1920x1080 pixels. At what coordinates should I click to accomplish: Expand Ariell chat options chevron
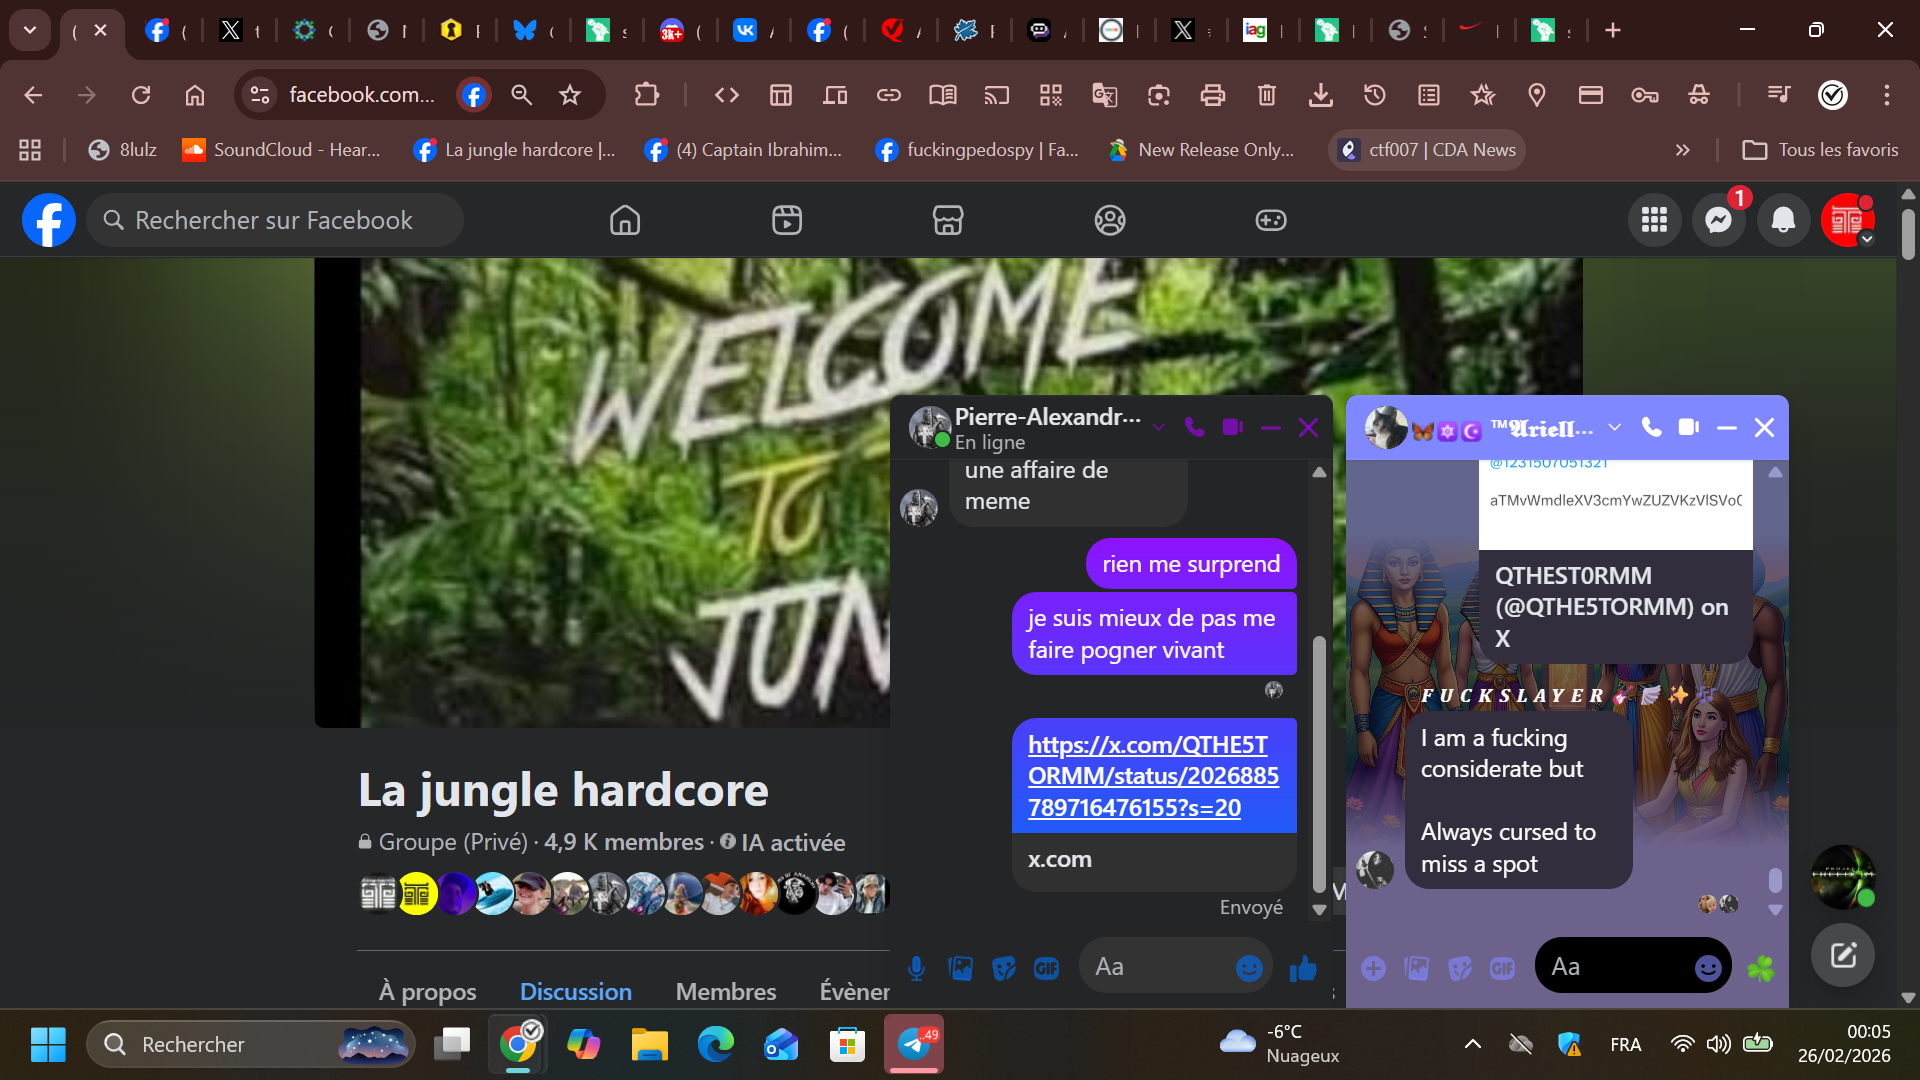(1614, 428)
